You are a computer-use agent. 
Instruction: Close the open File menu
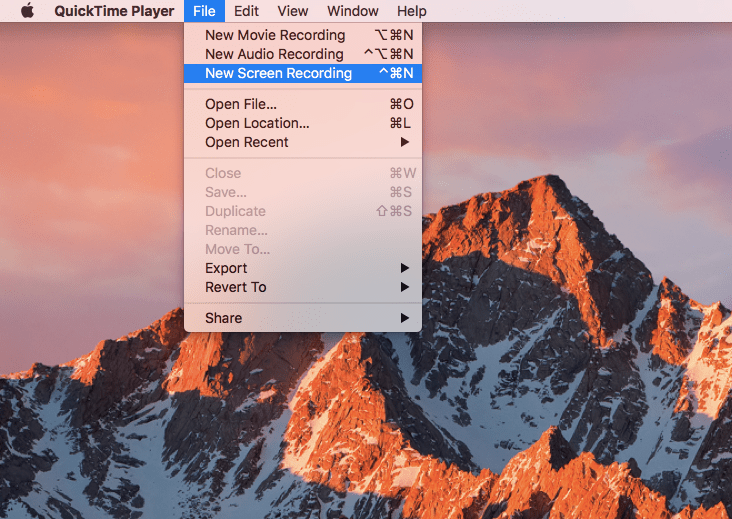[204, 11]
